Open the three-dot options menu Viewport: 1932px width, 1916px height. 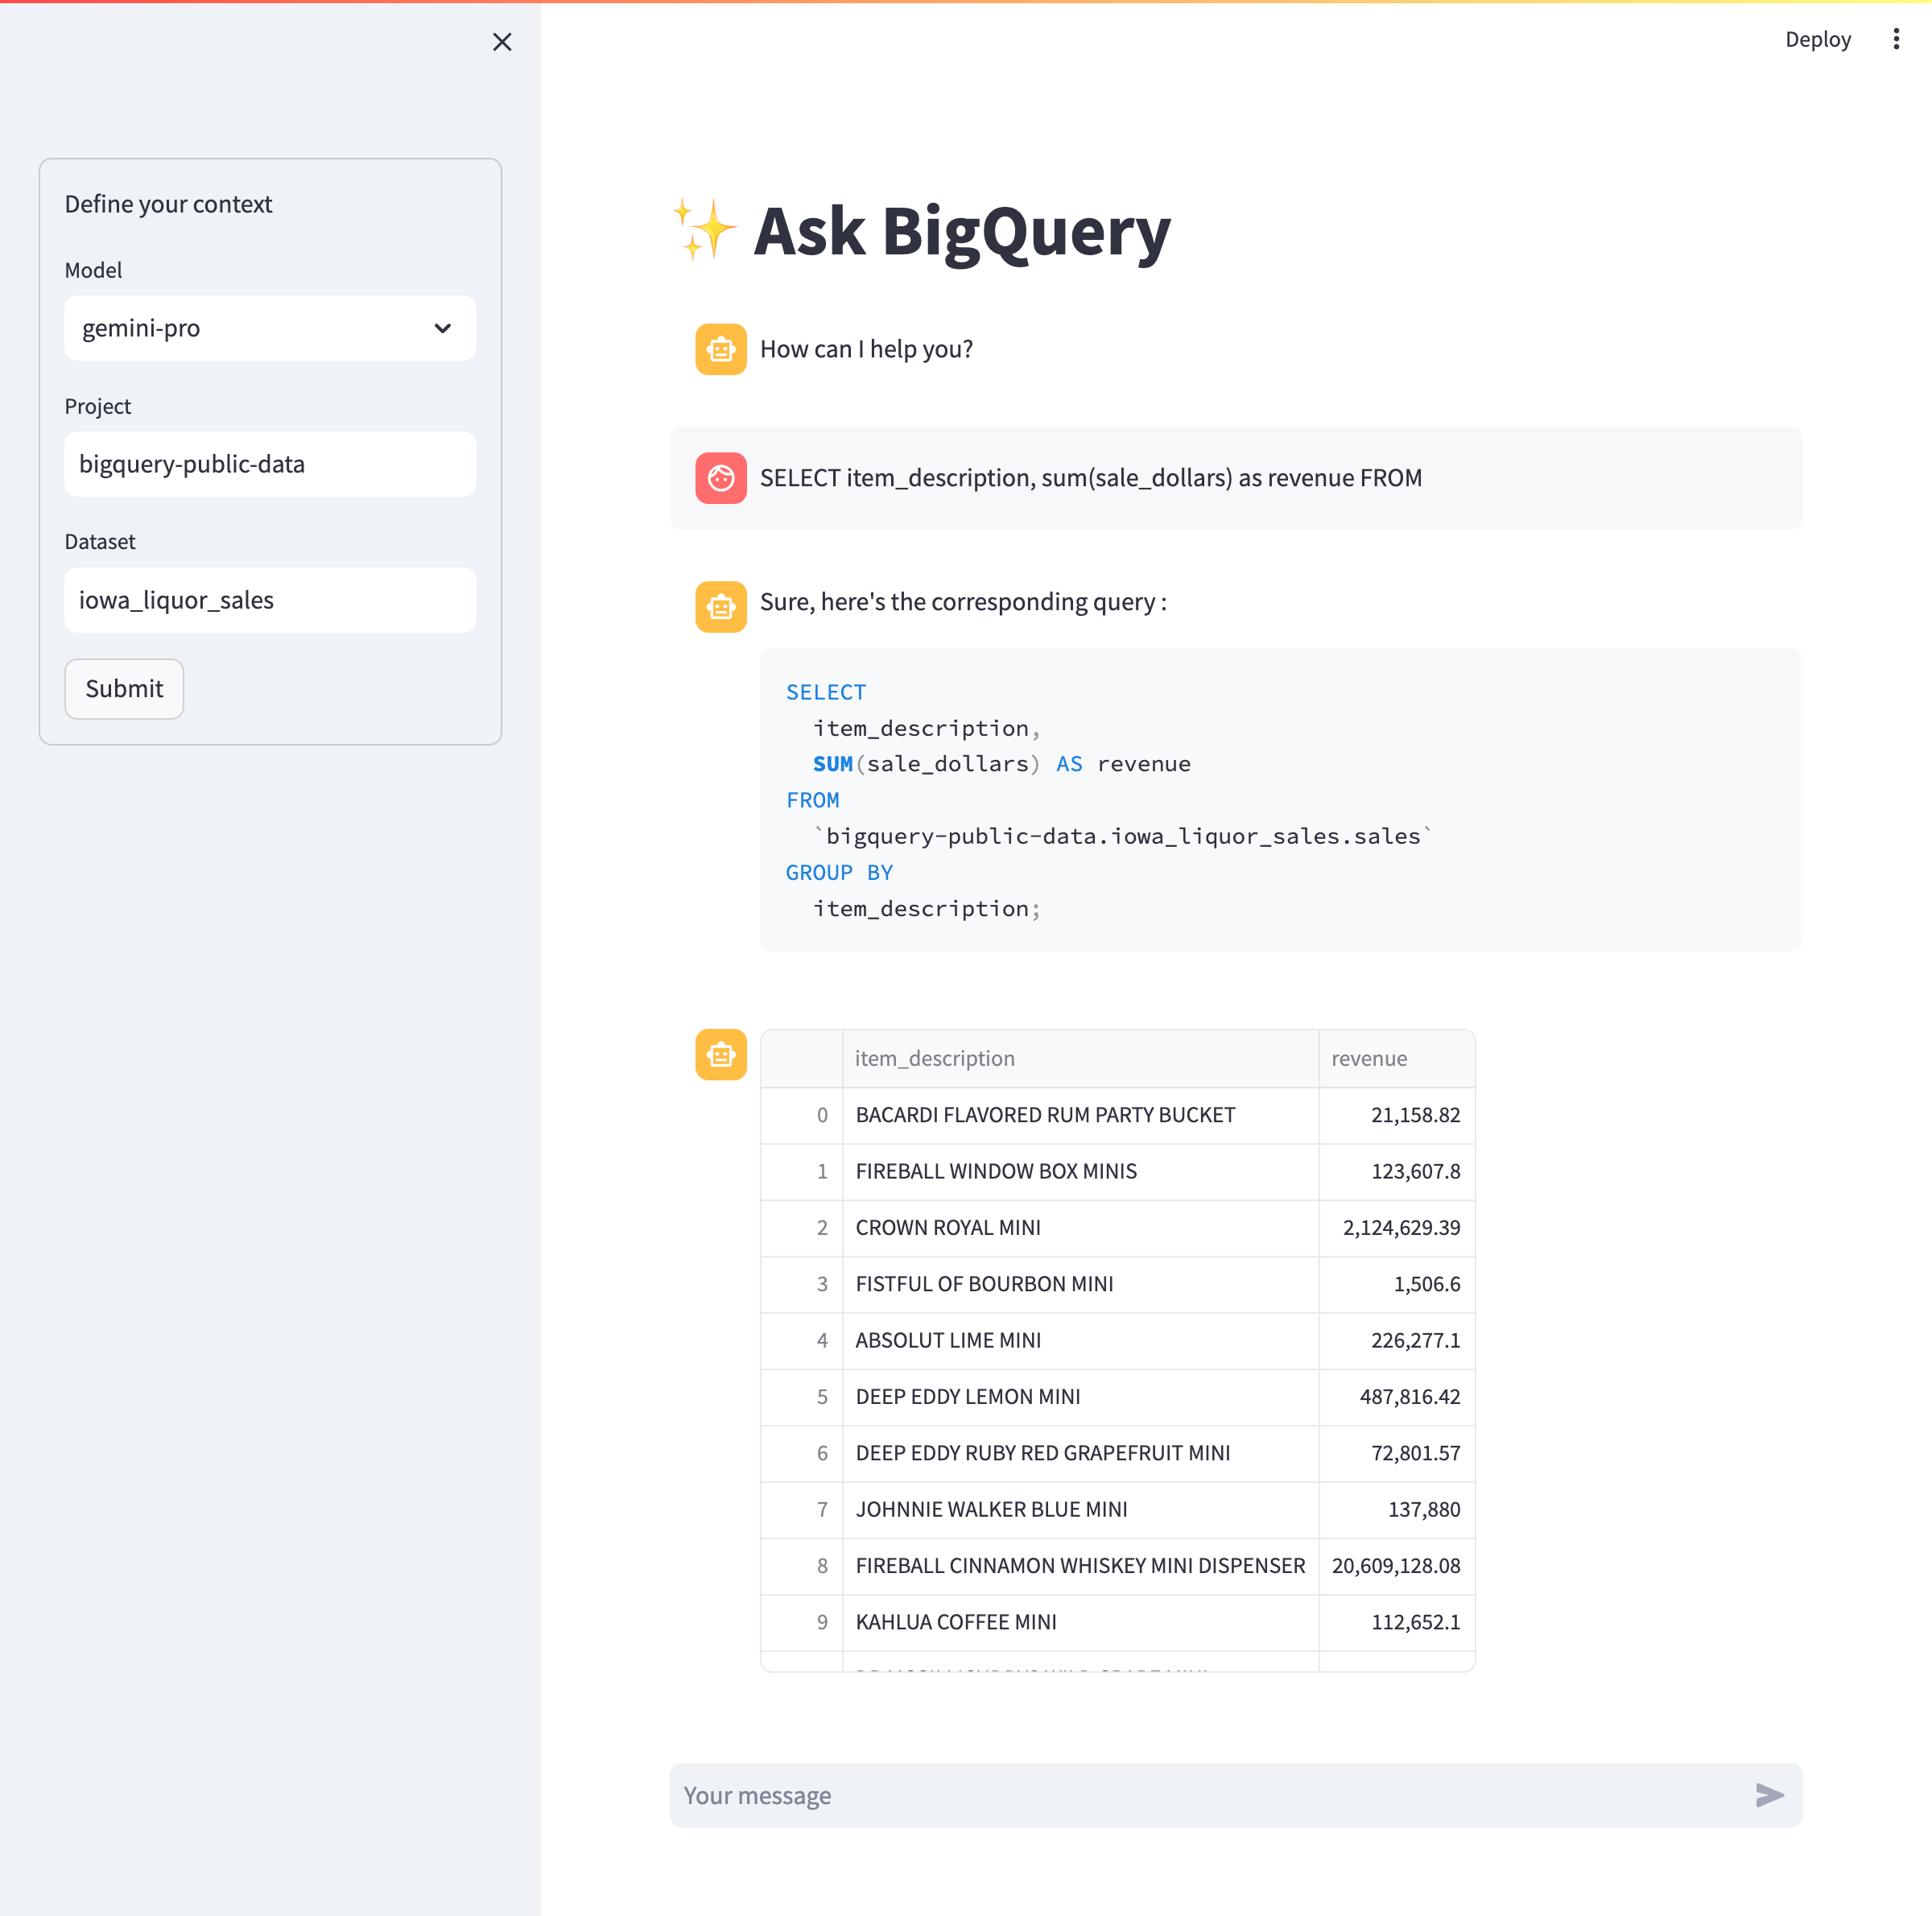point(1896,38)
